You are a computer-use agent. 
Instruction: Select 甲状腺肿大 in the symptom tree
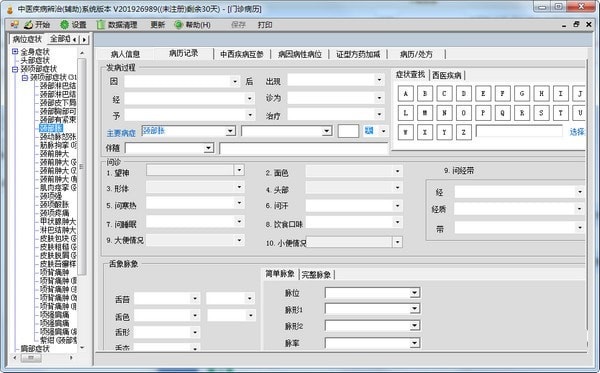coord(58,221)
